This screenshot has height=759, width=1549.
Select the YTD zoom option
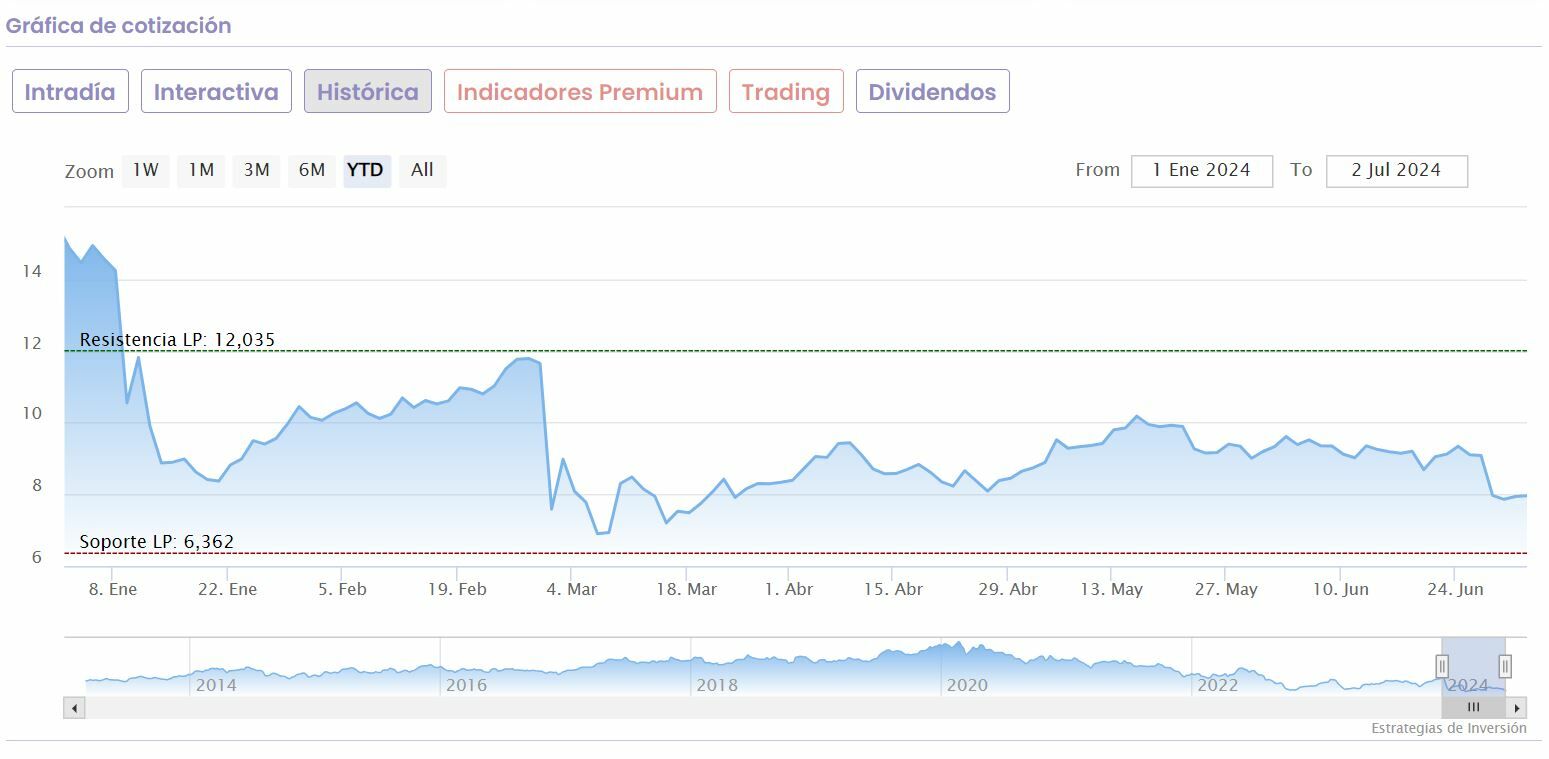click(x=365, y=171)
